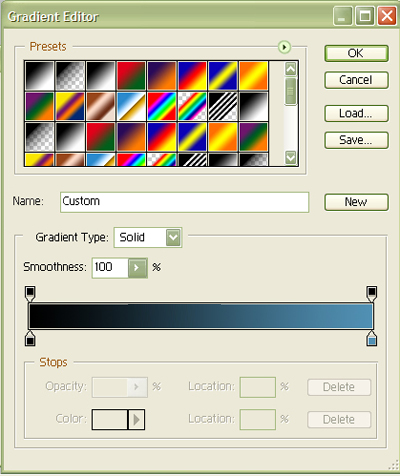Select the blue color stop below the gradient
Screen dimensions: 400x476
pyautogui.click(x=372, y=338)
